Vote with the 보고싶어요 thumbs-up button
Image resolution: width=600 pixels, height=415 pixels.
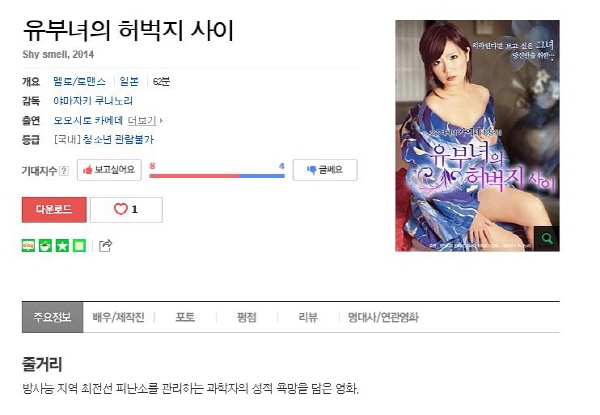tap(109, 170)
